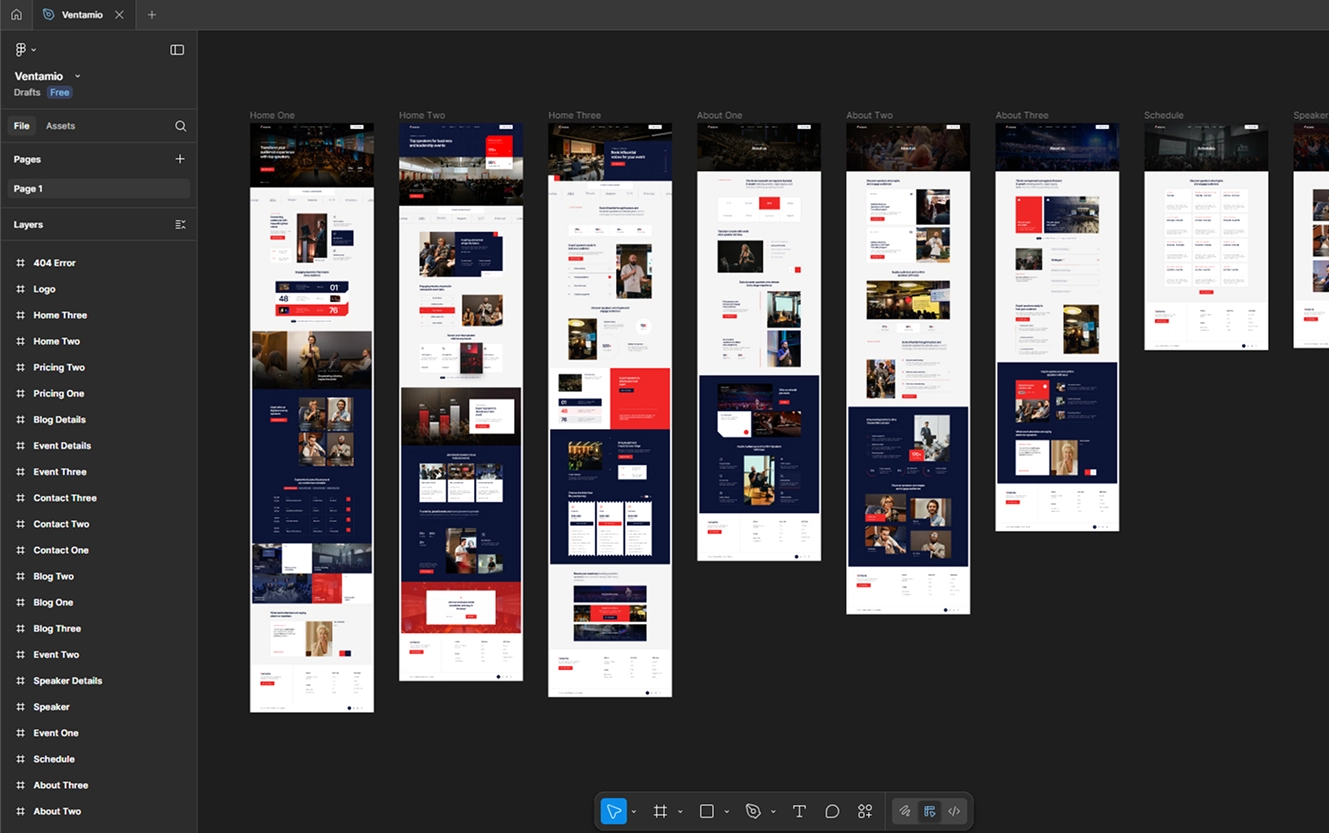This screenshot has height=833, width=1329.
Task: Switch to Draw mode toggle
Action: coord(905,811)
